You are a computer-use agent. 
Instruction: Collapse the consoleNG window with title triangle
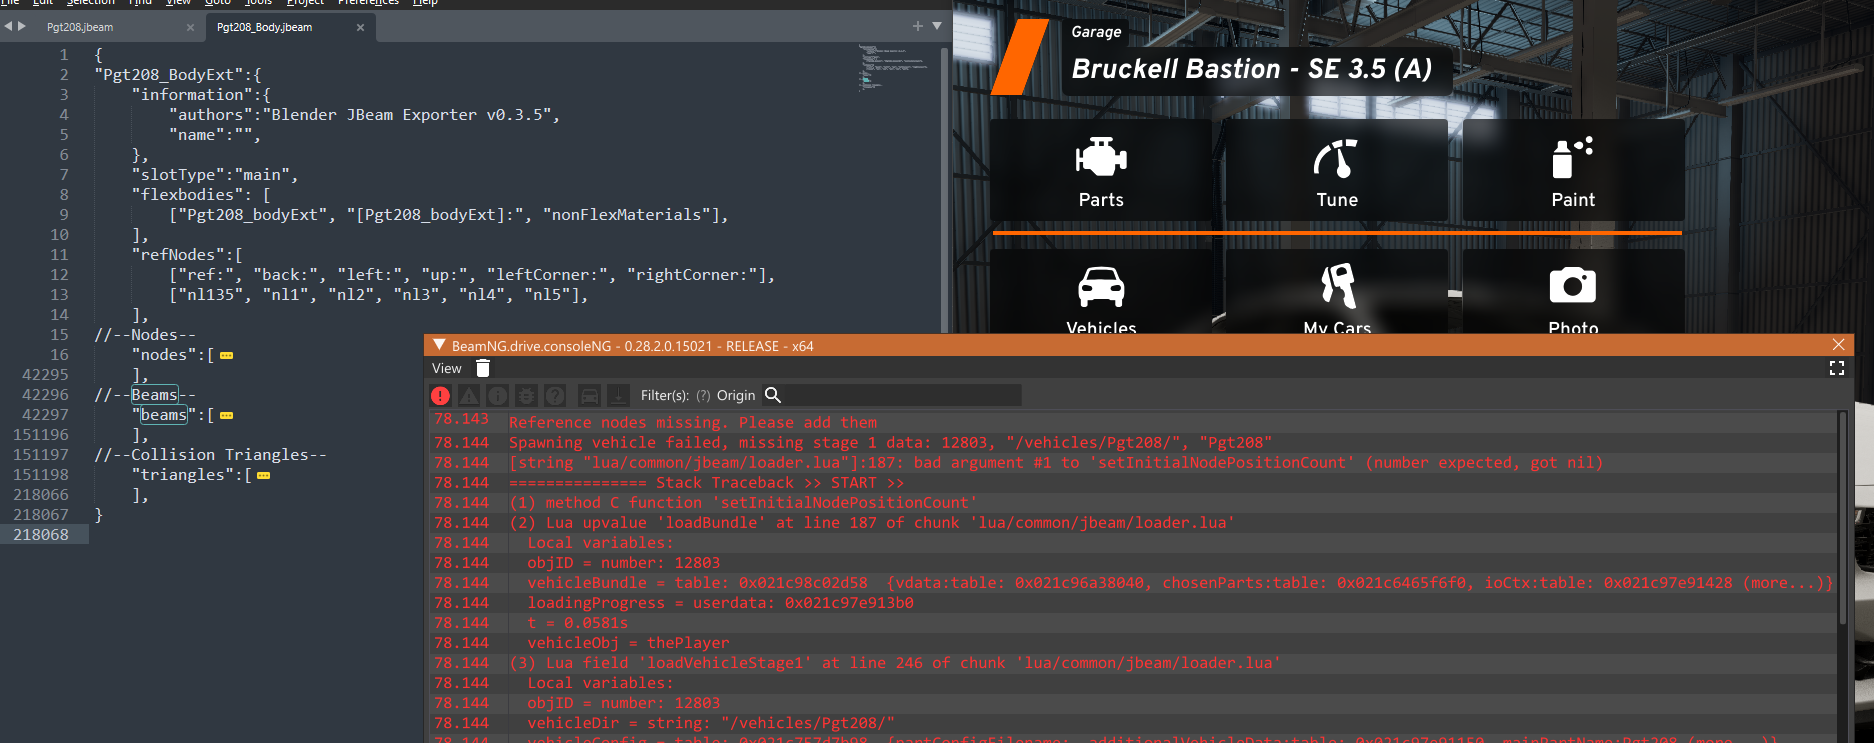click(x=438, y=345)
